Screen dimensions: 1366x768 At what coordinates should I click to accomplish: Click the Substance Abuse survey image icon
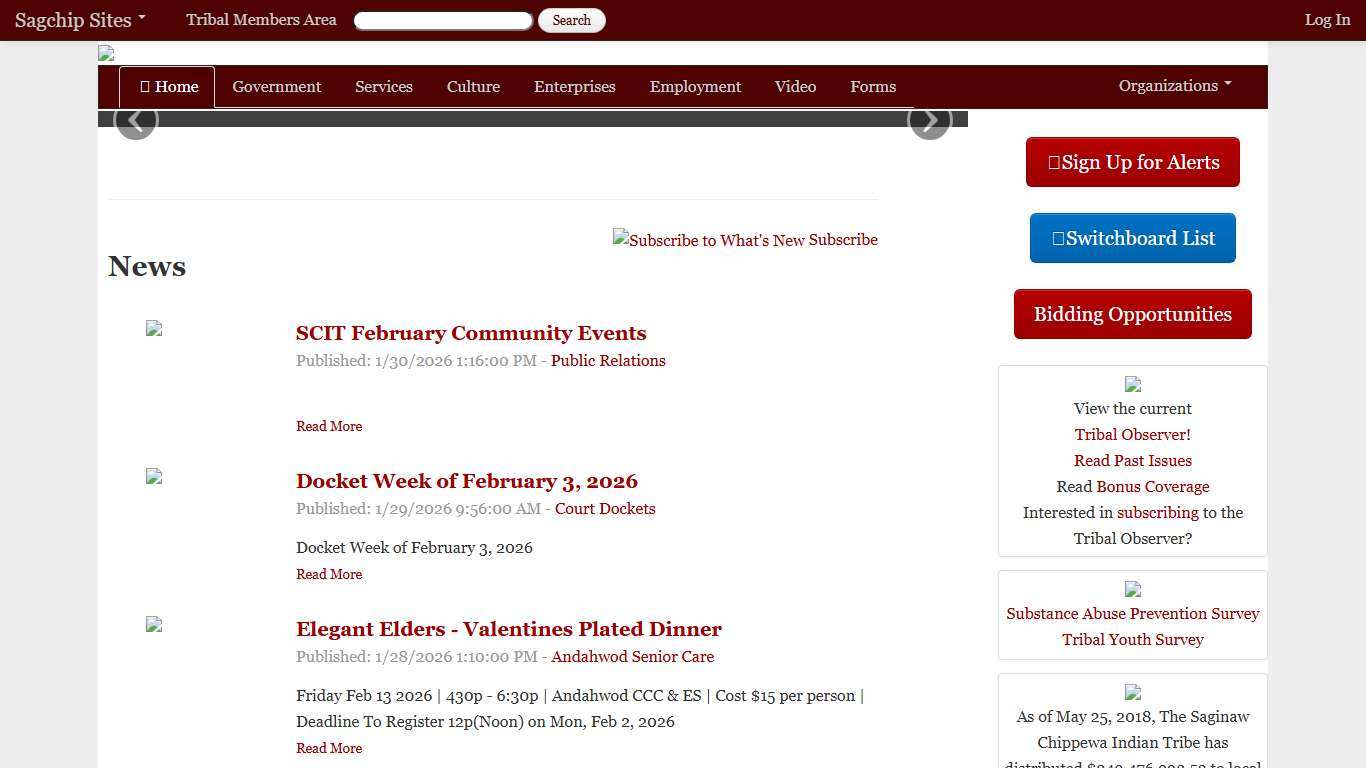pyautogui.click(x=1132, y=589)
